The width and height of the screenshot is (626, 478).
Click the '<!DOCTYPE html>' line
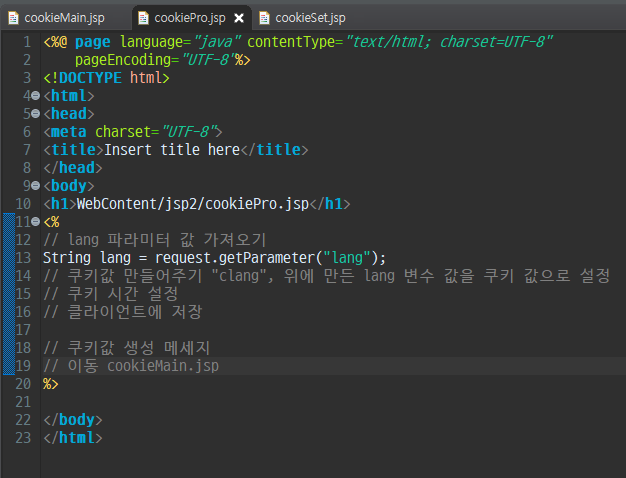106,77
